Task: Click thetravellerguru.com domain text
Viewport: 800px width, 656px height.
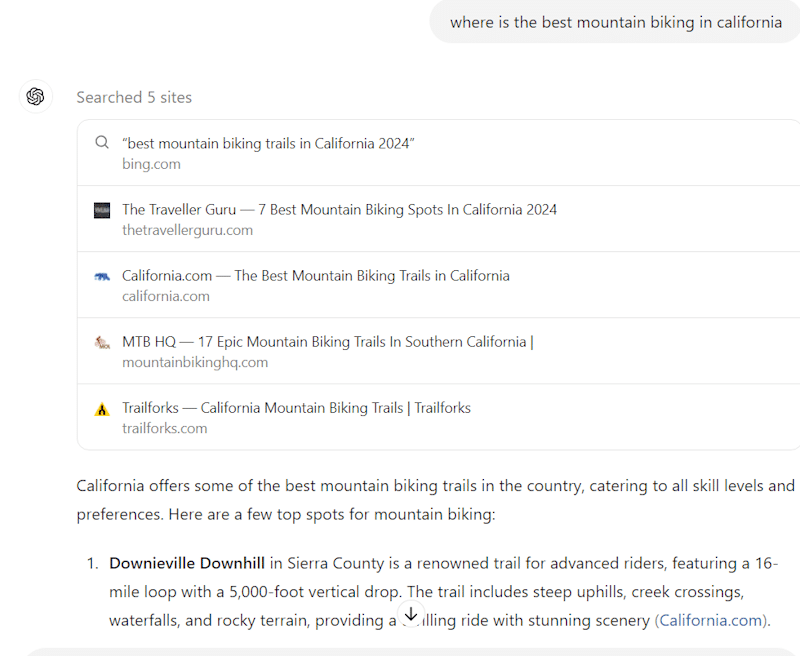Action: coord(187,230)
